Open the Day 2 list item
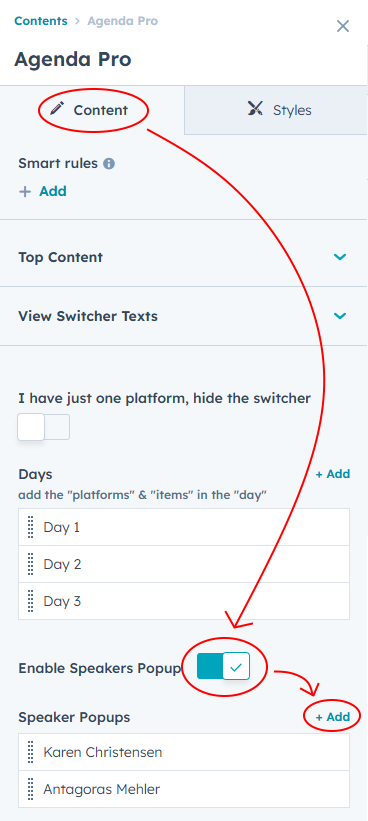Viewport: 368px width, 821px height. pyautogui.click(x=184, y=564)
